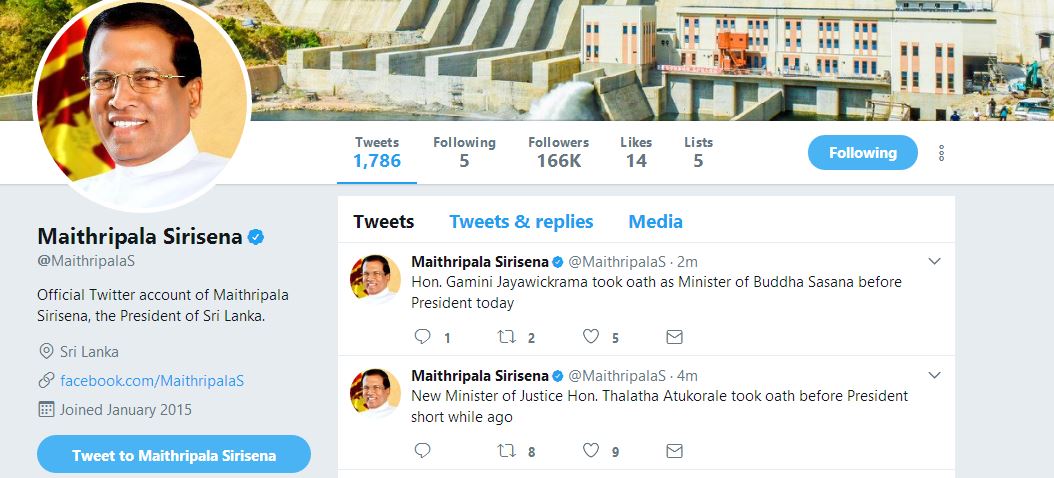Like the Buddha Sasana minister tweet
This screenshot has height=478, width=1054.
pyautogui.click(x=591, y=337)
